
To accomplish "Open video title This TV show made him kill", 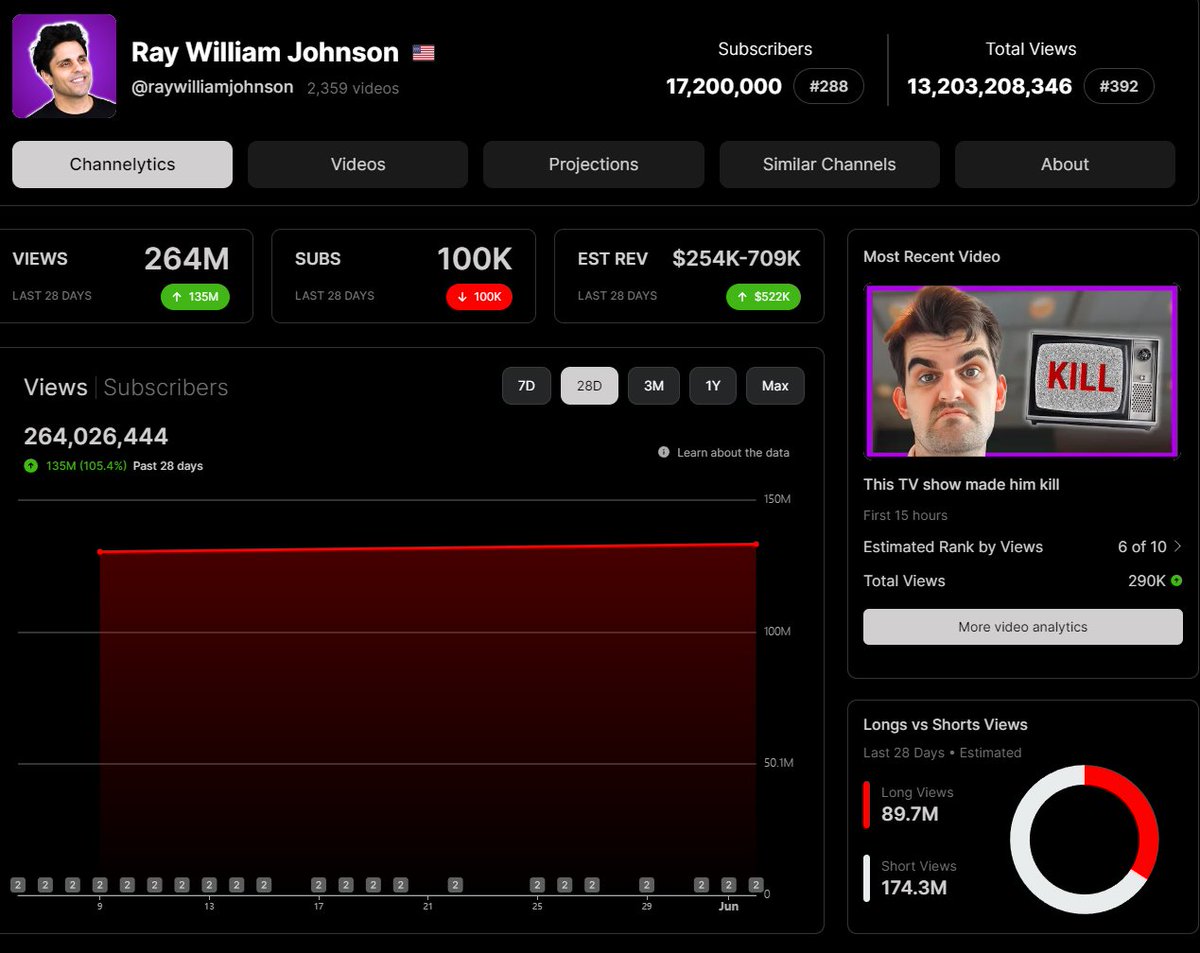I will [x=961, y=484].
